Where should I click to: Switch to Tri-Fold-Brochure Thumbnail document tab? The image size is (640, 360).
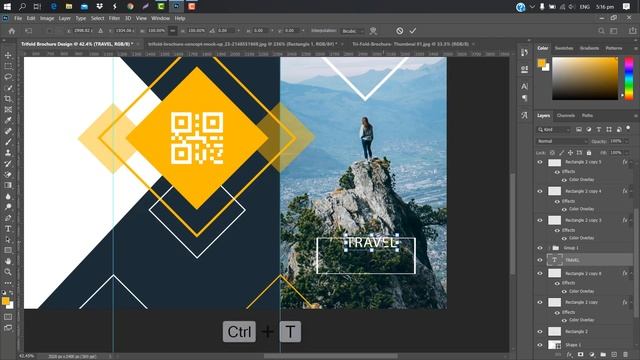point(410,44)
